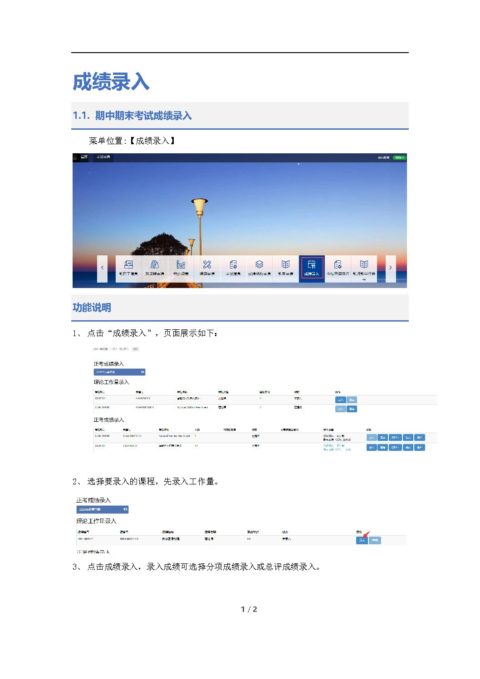Open the stacked layers icon tile

[x=259, y=268]
